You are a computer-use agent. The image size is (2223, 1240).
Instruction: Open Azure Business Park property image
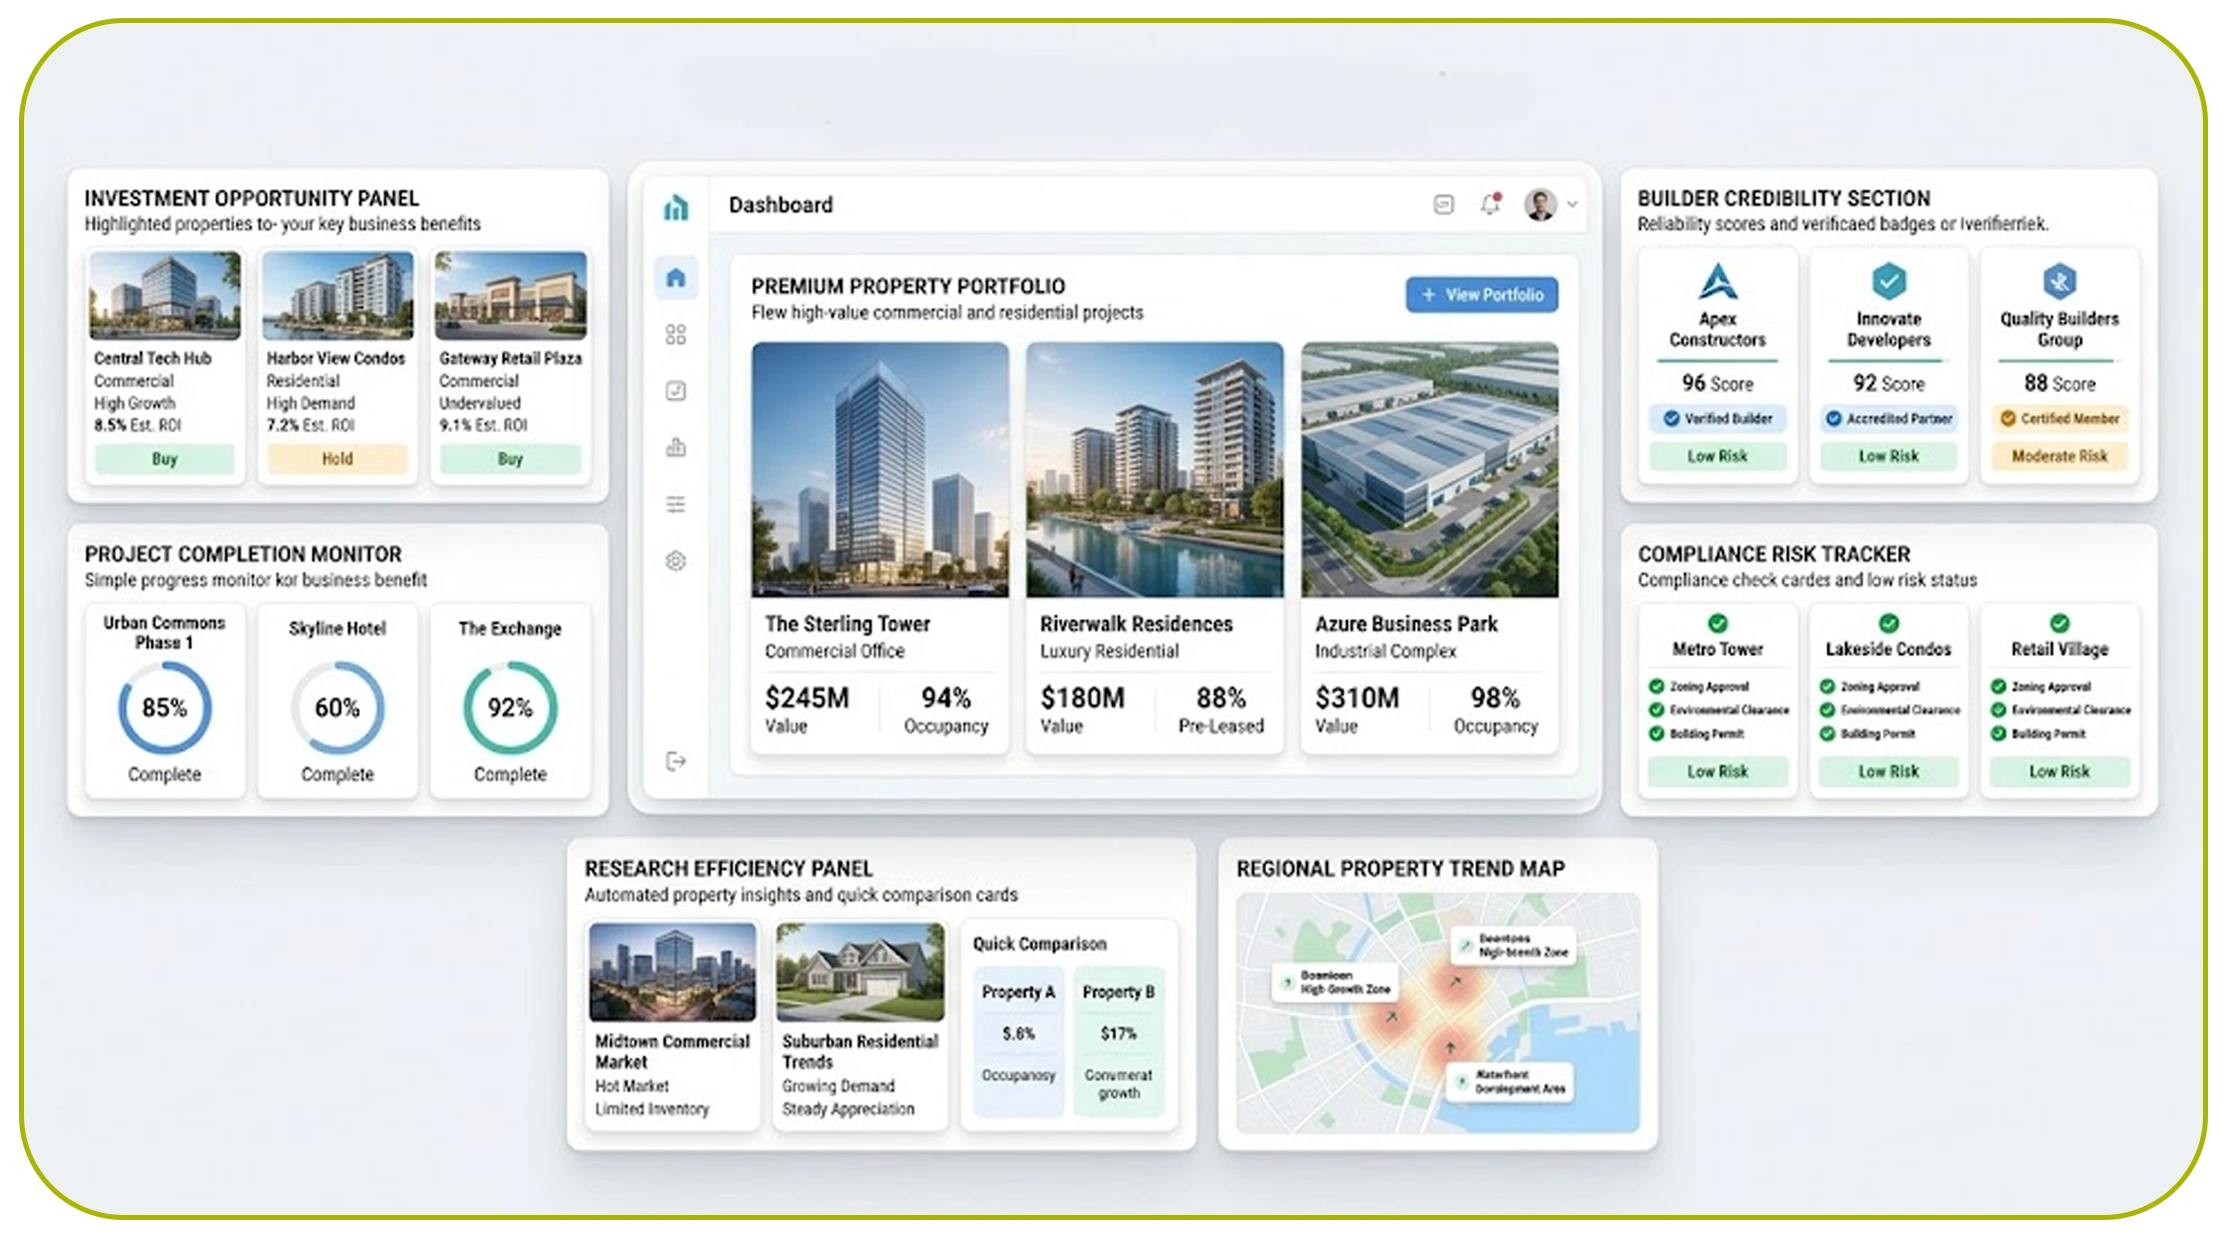[1429, 470]
